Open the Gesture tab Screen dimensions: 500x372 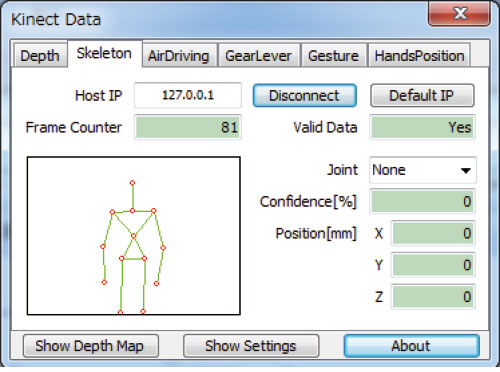click(x=333, y=56)
